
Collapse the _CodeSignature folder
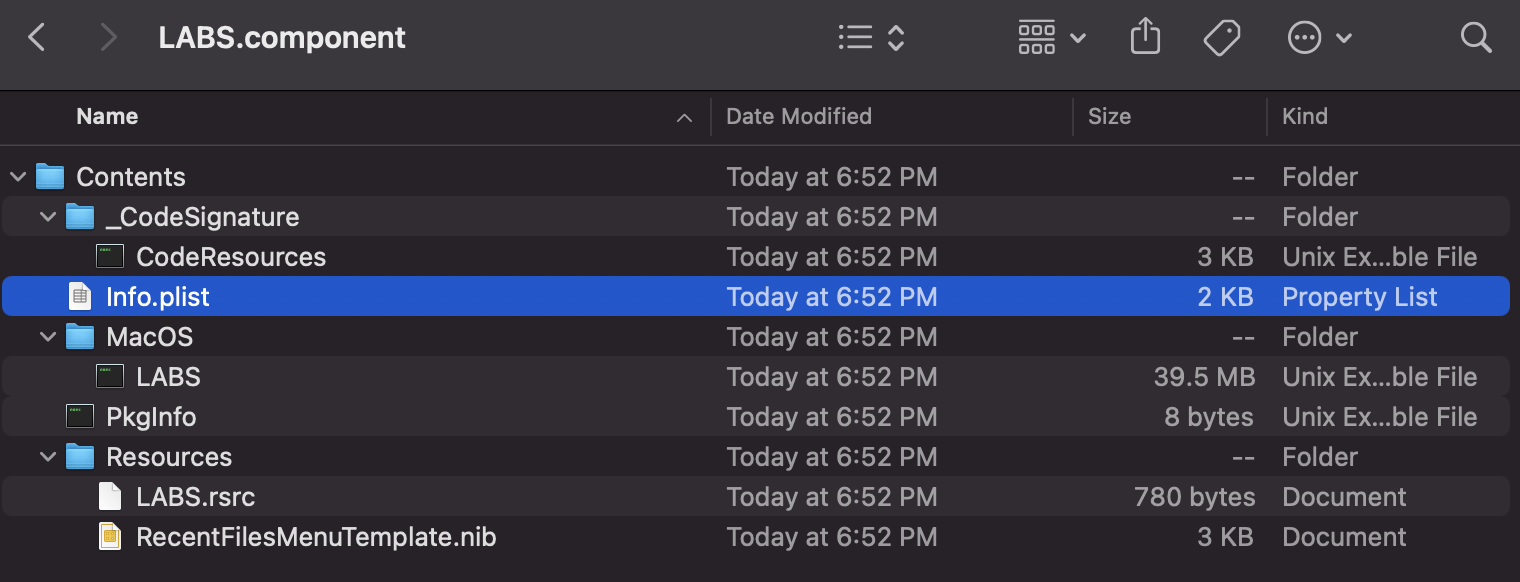48,217
